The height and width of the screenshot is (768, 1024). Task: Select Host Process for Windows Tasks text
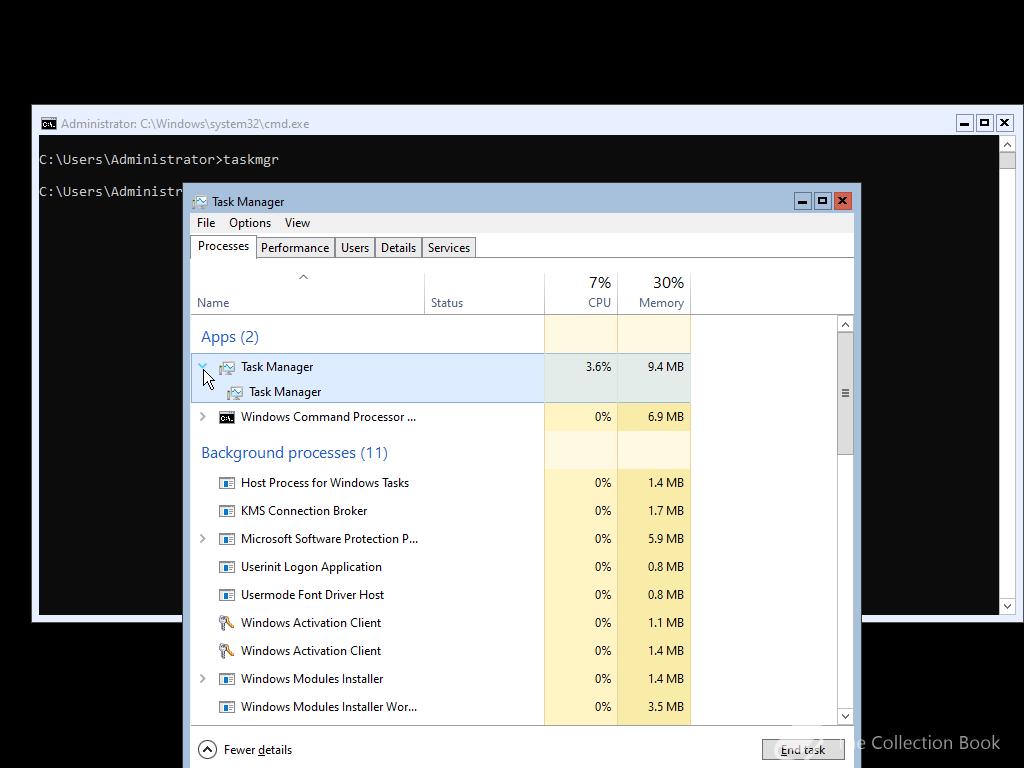[325, 483]
